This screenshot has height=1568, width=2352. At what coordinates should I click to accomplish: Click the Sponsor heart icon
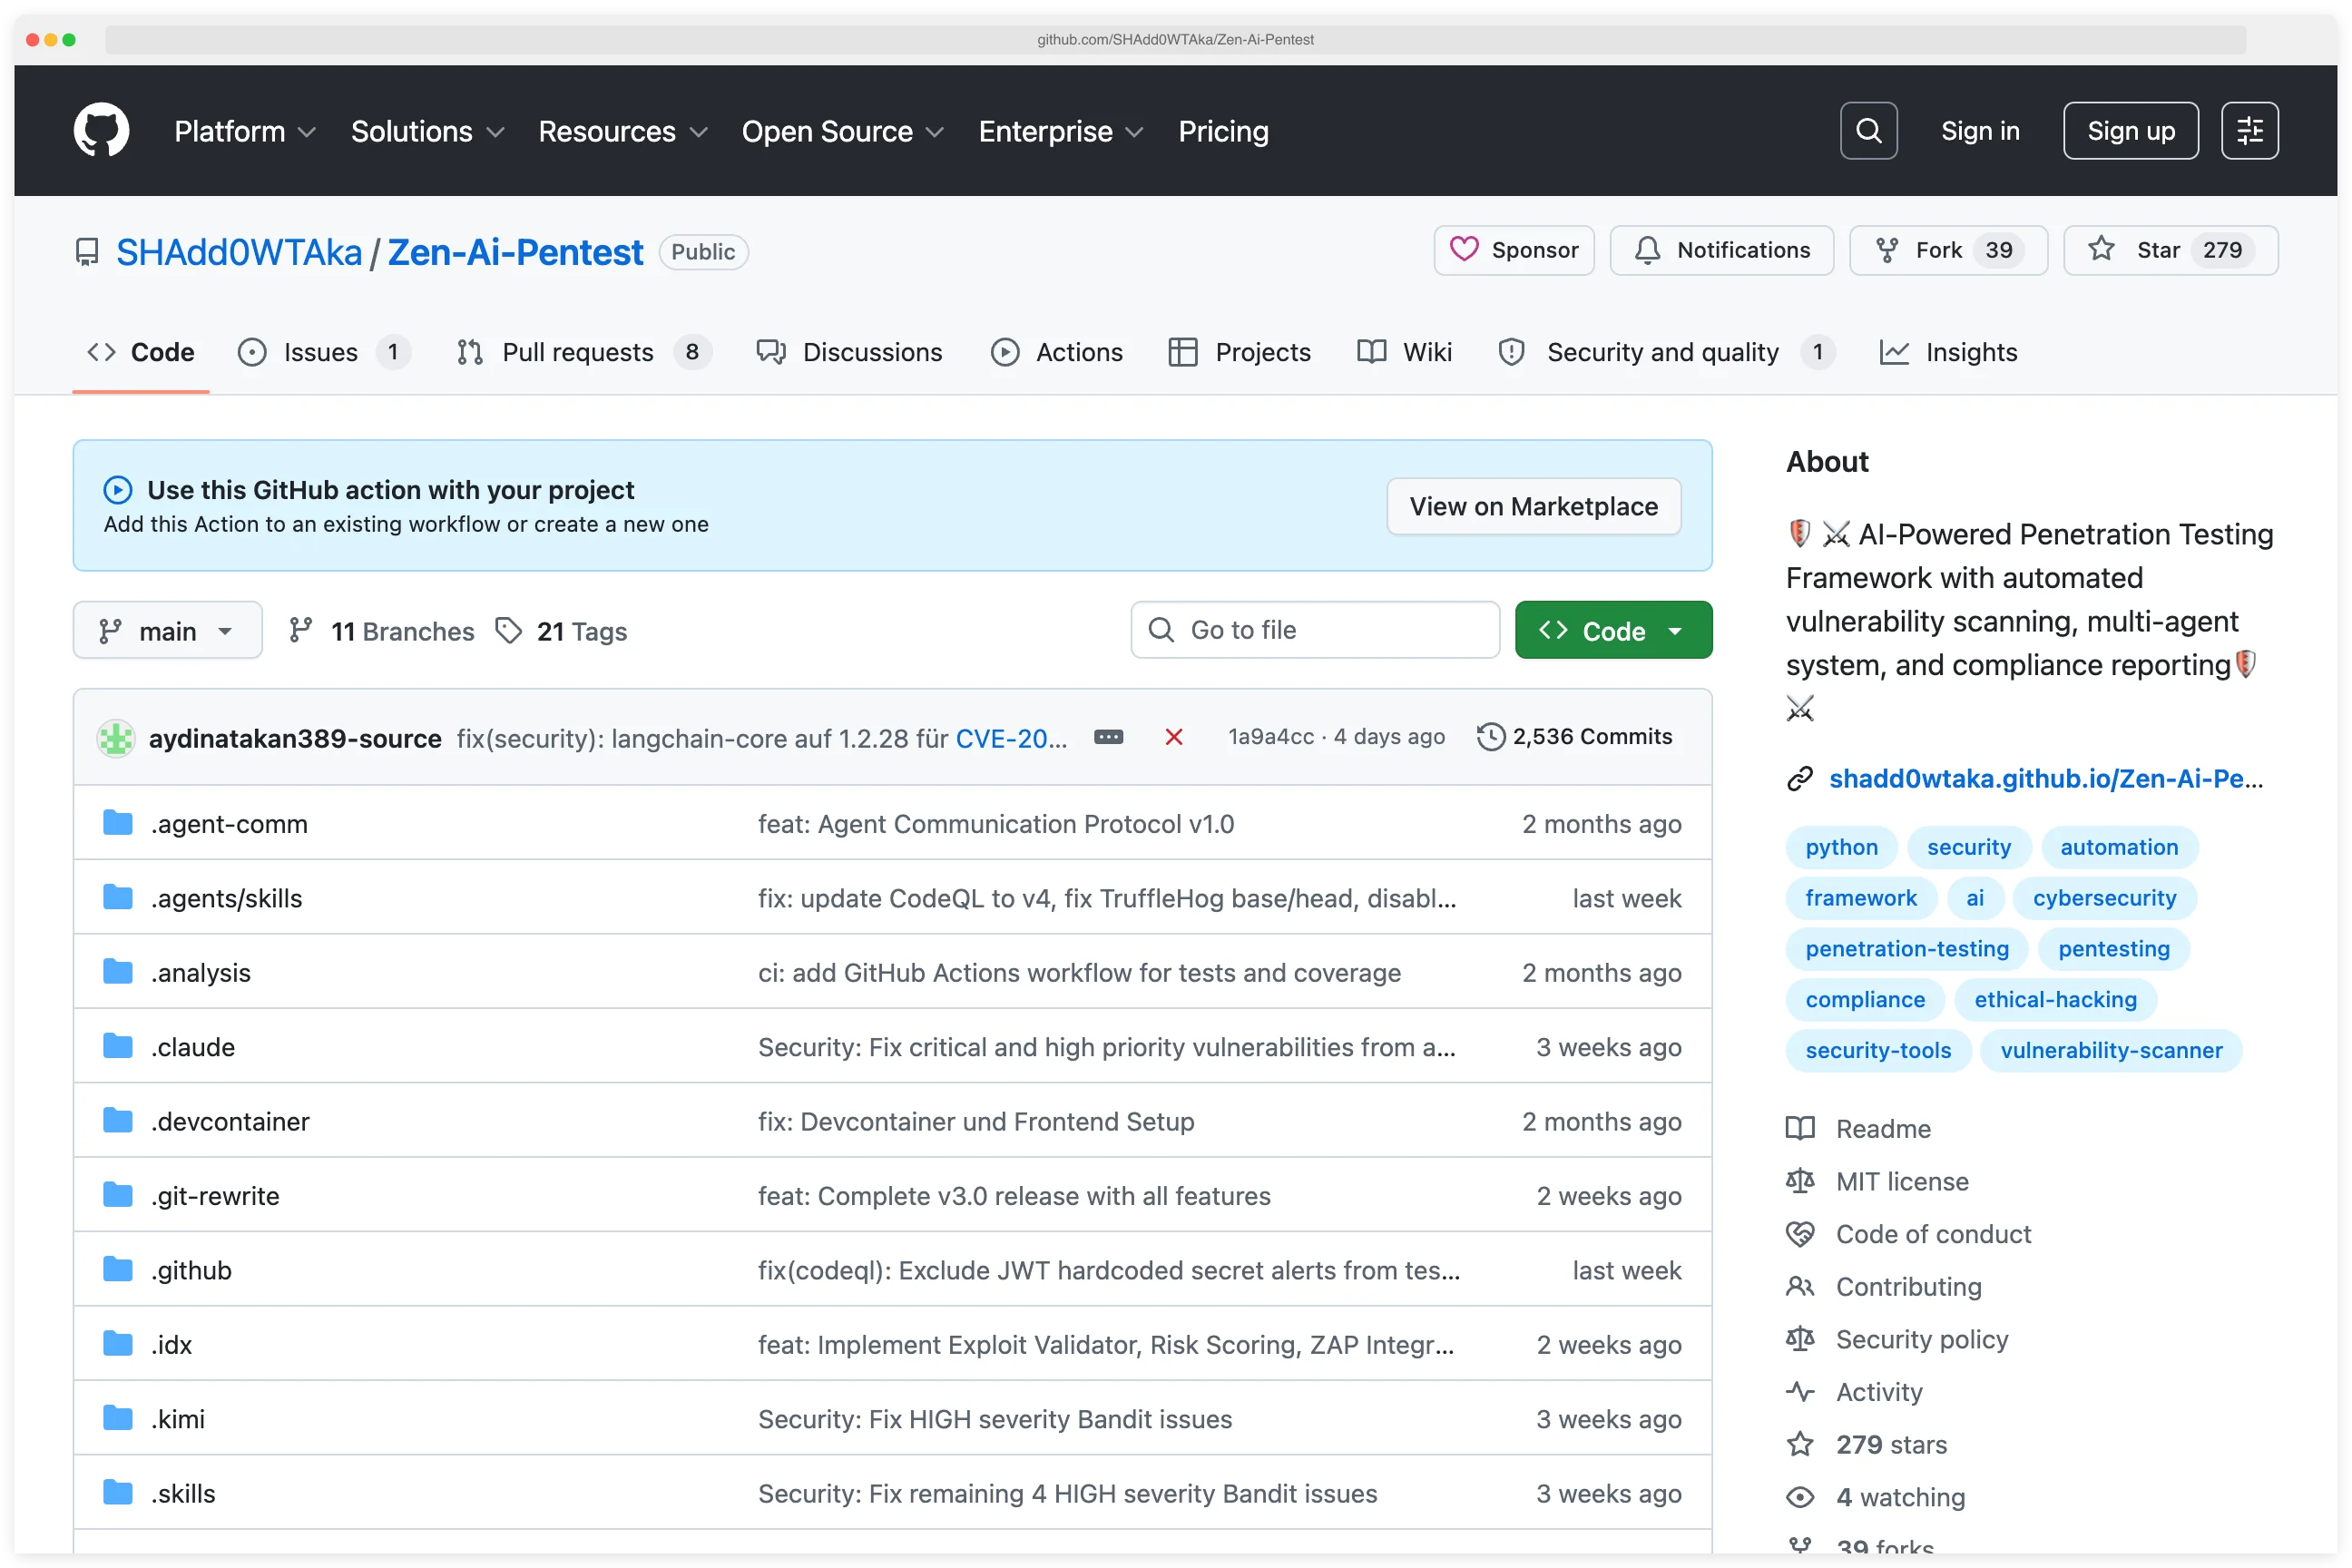click(1464, 249)
